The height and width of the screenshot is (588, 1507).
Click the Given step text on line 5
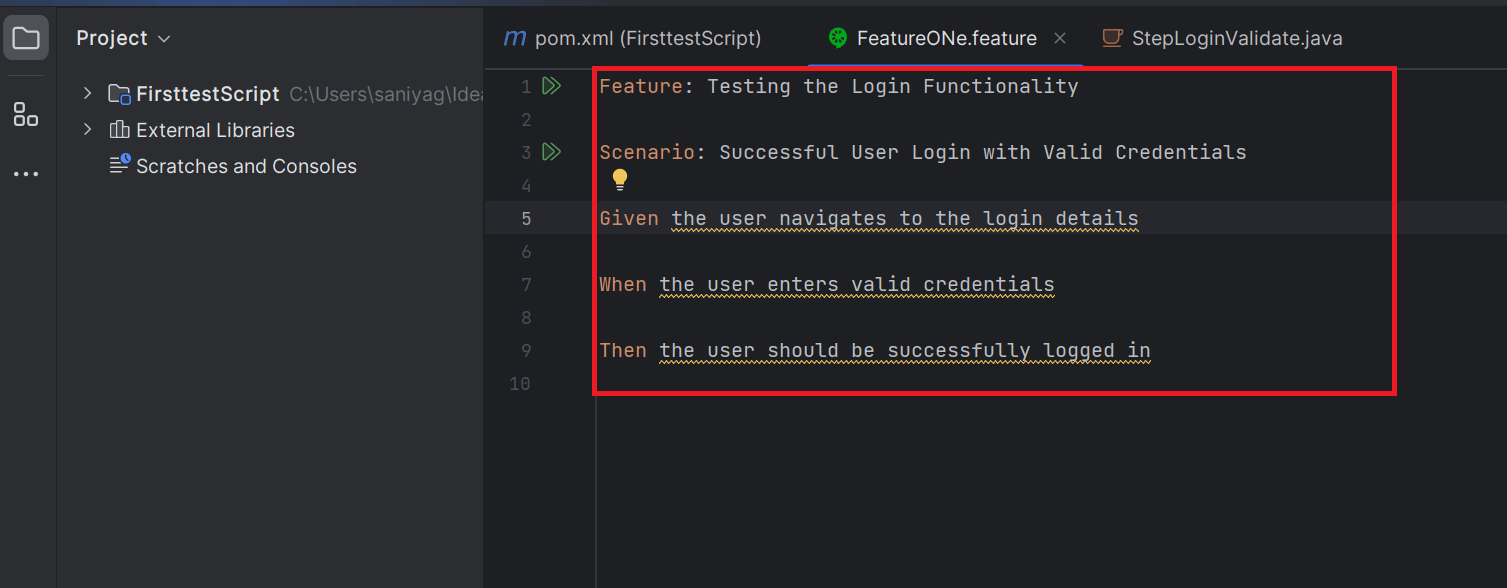[904, 219]
